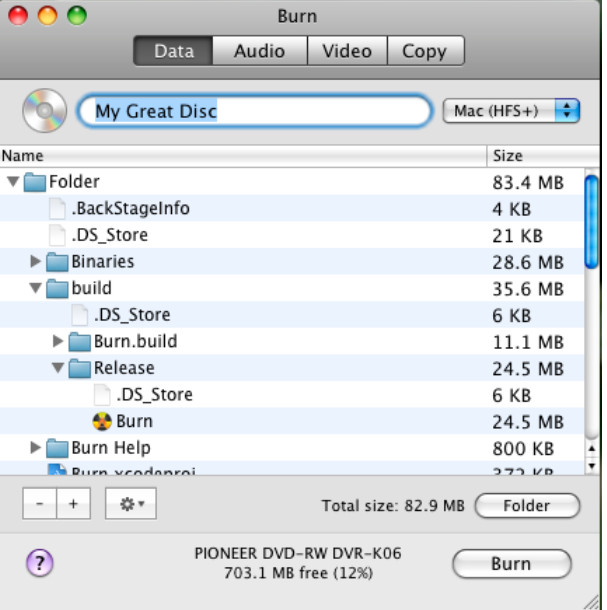Click the Size column header
Screen dimensions: 607x610
coord(543,156)
